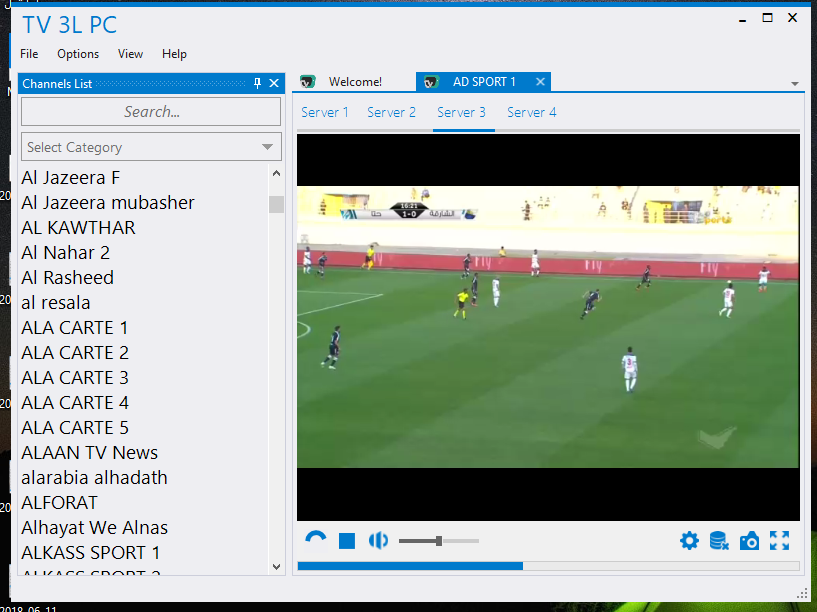Open the tab list dropdown arrow
Screen dimensions: 817x612
click(x=795, y=83)
